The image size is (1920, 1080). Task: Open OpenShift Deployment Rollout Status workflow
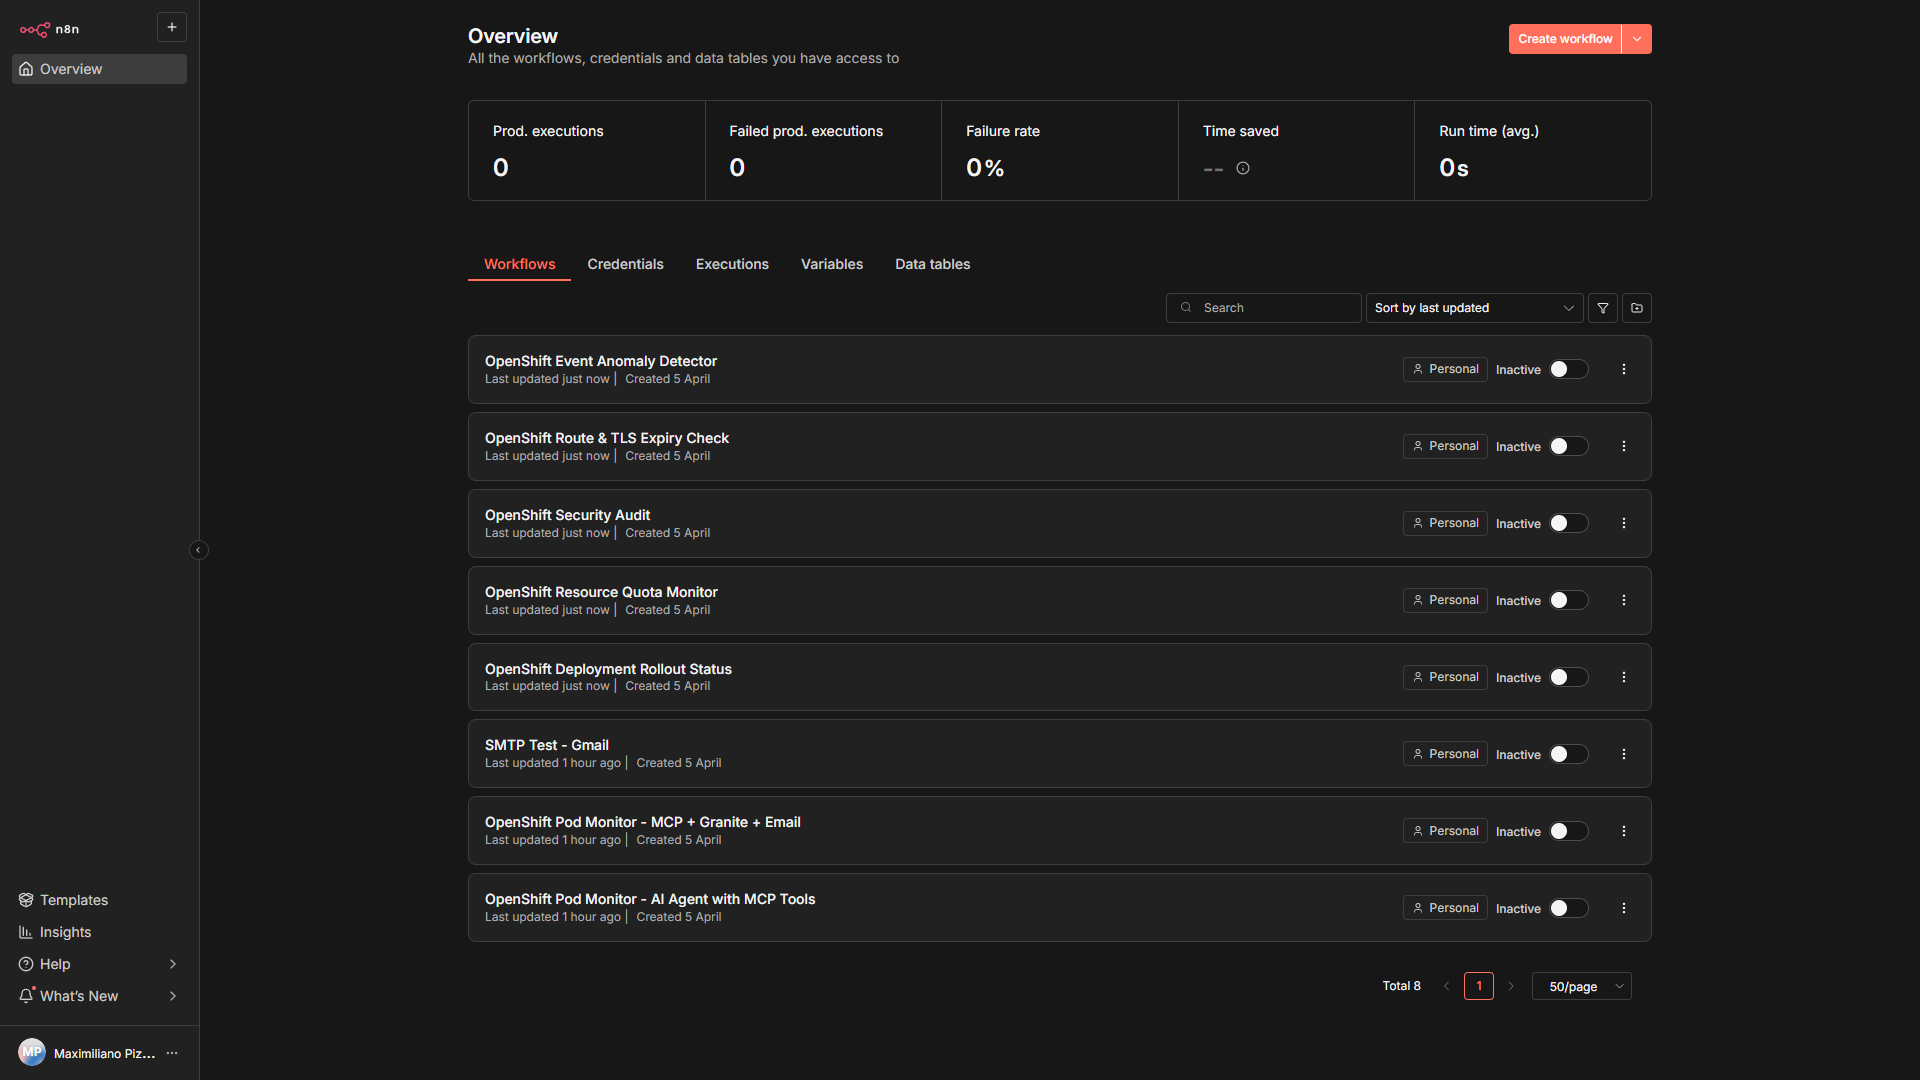(x=608, y=669)
